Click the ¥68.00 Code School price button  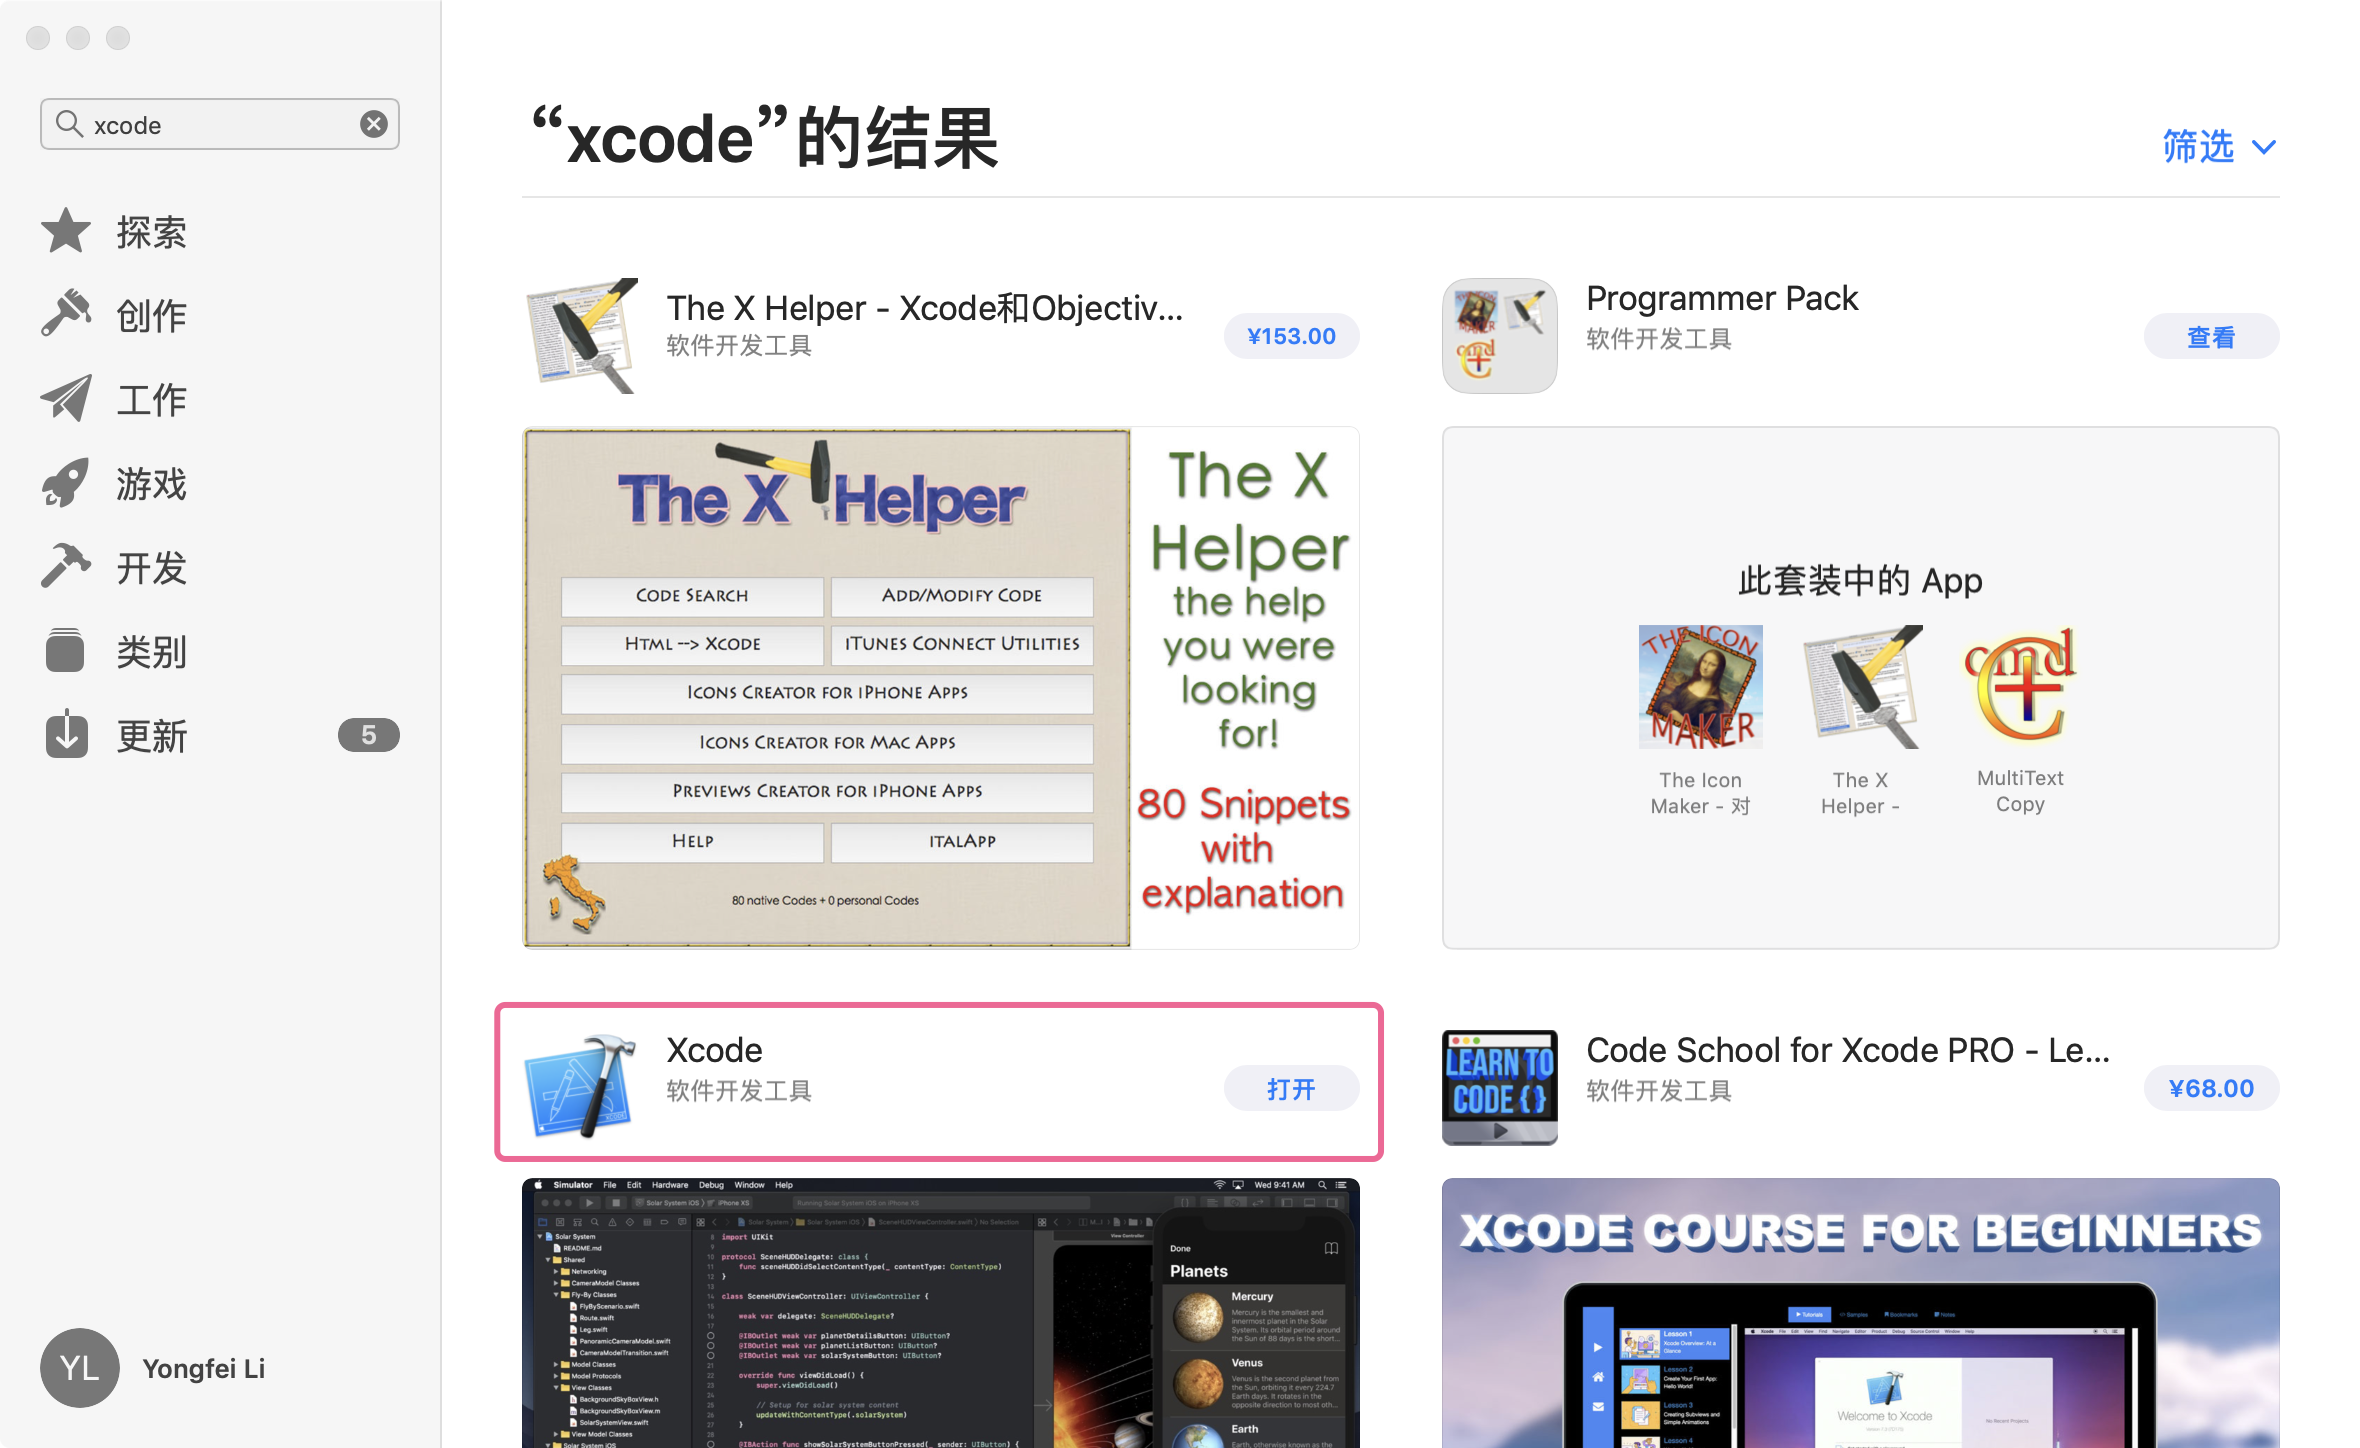2210,1088
